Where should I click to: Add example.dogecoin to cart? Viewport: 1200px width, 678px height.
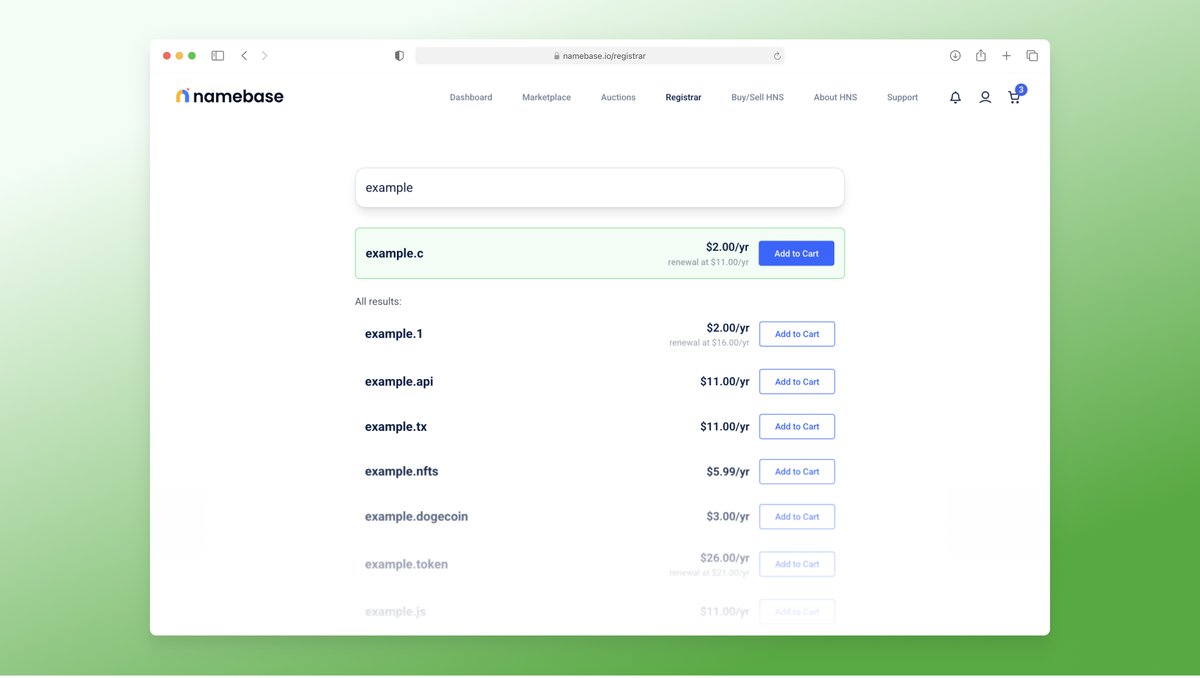coord(797,516)
